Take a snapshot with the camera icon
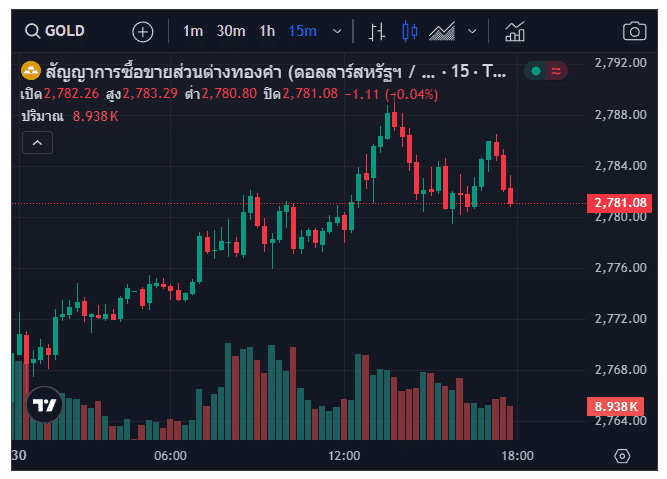The width and height of the screenshot is (667, 479). [634, 31]
